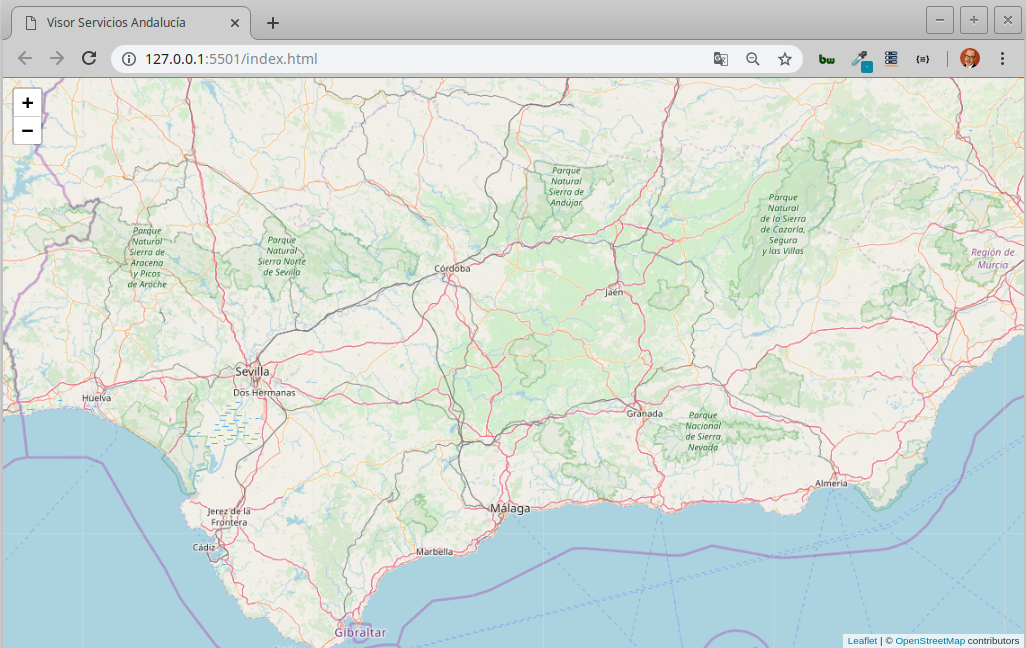Image resolution: width=1026 pixels, height=648 pixels.
Task: Zoom out the map with minus button
Action: pos(27,130)
